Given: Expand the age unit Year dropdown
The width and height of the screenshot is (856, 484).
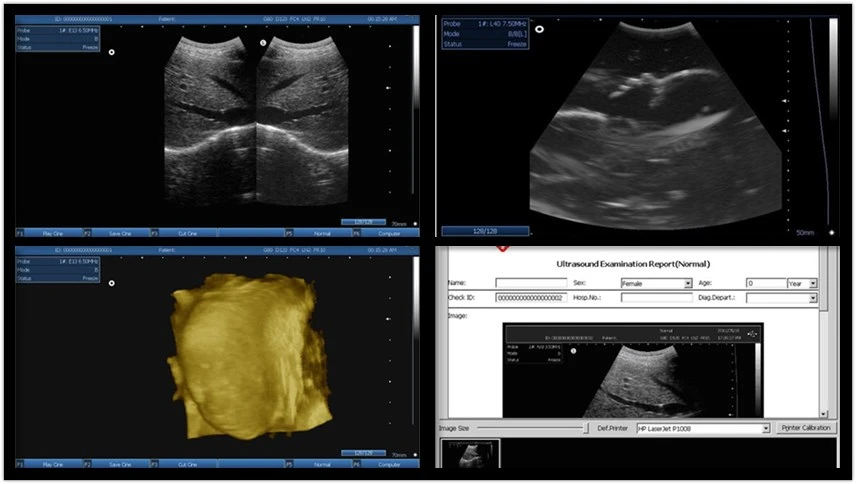Looking at the screenshot, I should [812, 284].
